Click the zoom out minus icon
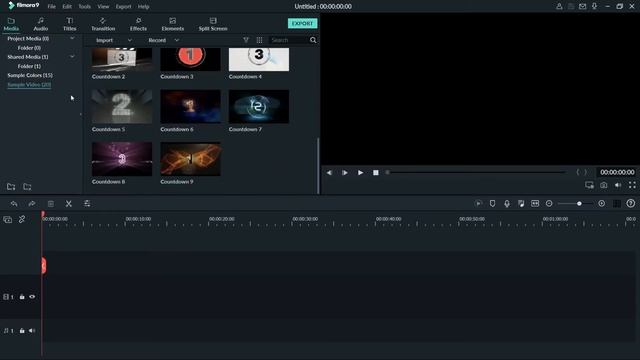This screenshot has width=640, height=360. 549,203
